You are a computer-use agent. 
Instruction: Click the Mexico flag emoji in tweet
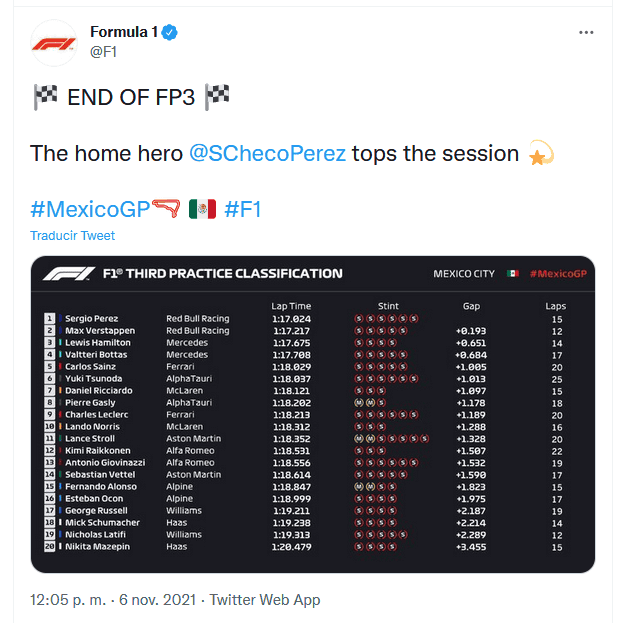pyautogui.click(x=202, y=209)
